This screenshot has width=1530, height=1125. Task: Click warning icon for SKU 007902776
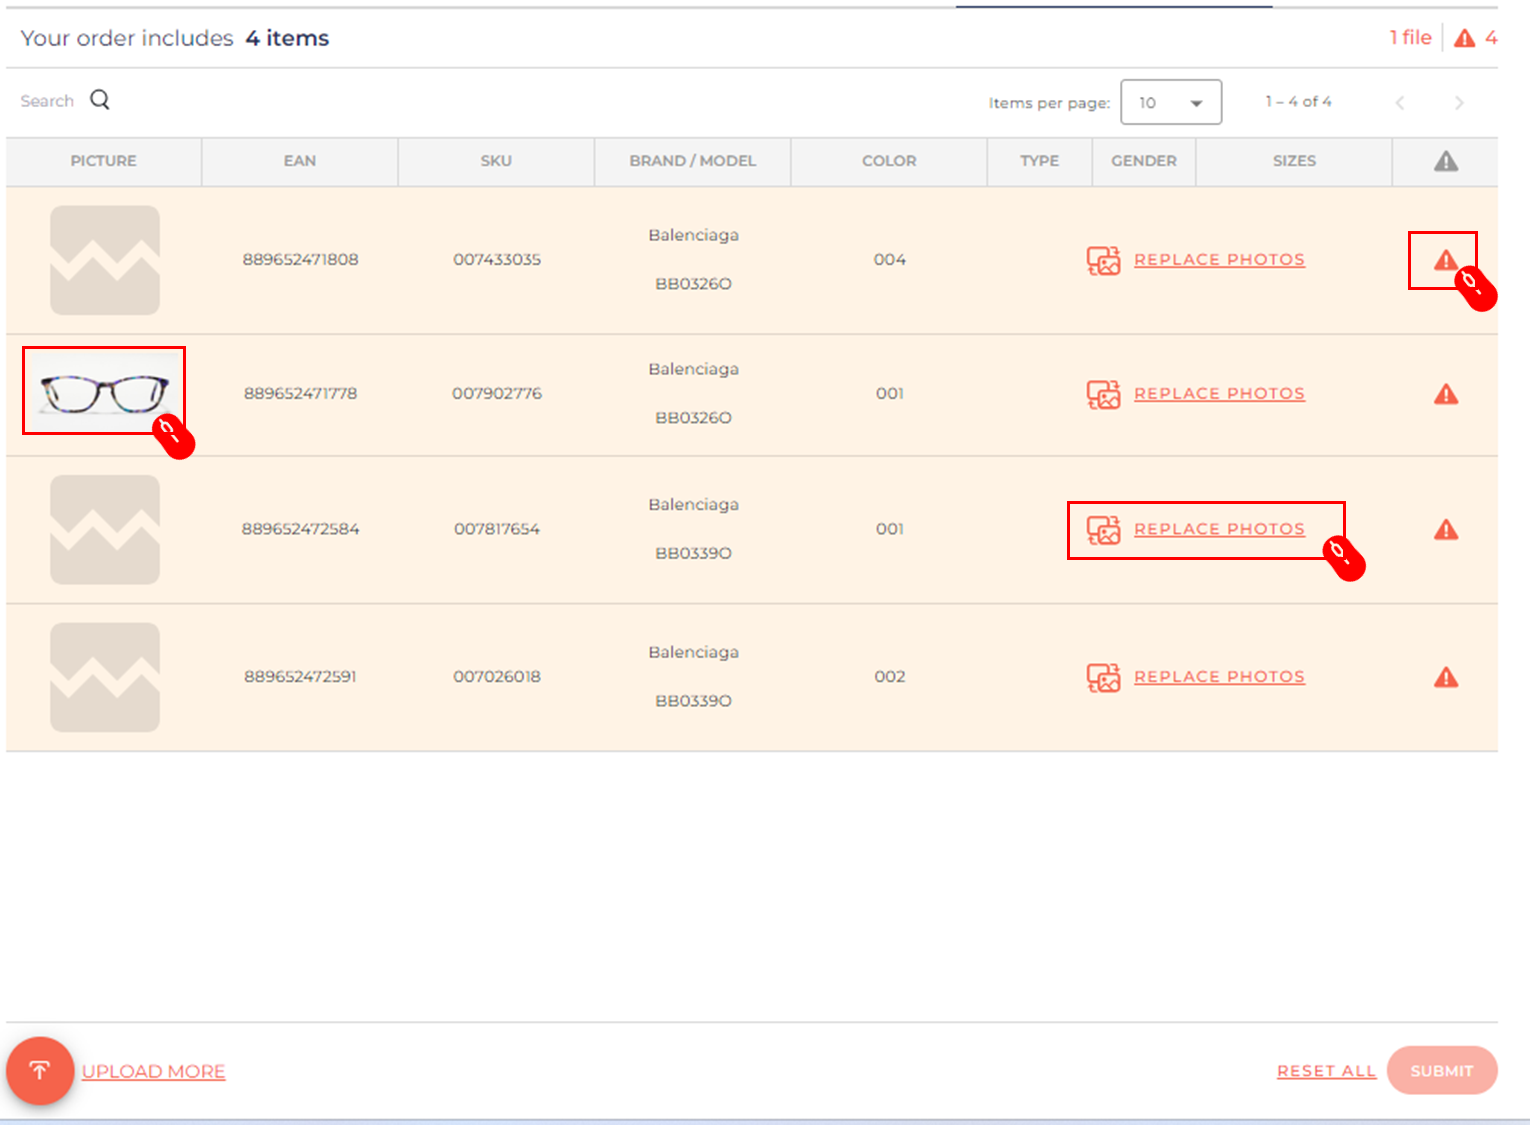pyautogui.click(x=1445, y=395)
